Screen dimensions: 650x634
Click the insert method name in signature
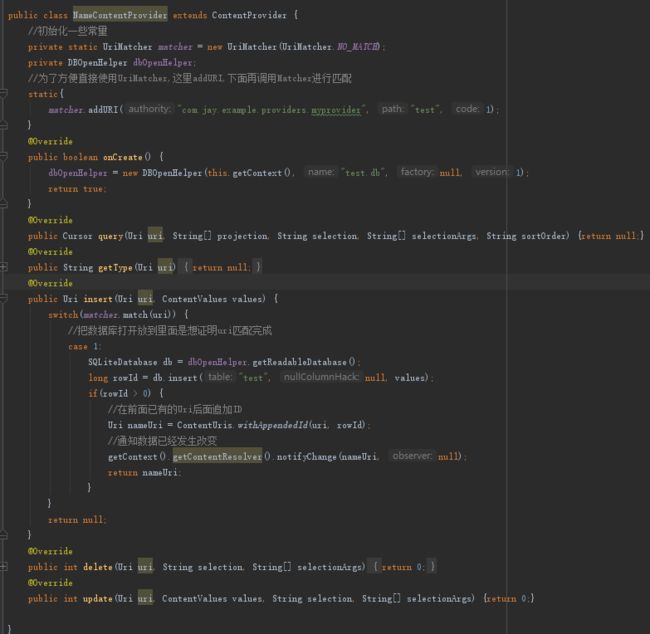click(98, 299)
